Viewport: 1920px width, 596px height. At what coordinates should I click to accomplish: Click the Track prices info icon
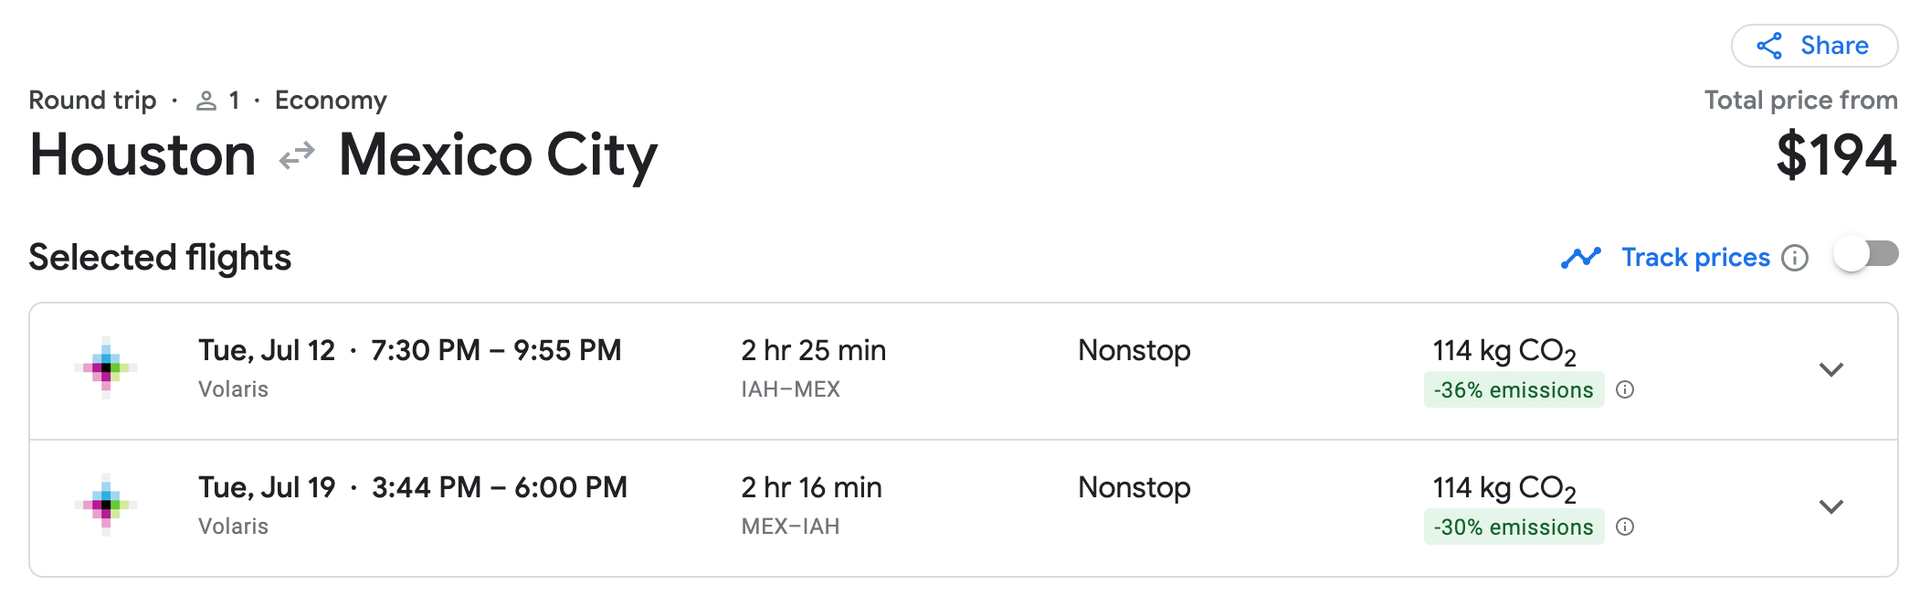[x=1796, y=258]
